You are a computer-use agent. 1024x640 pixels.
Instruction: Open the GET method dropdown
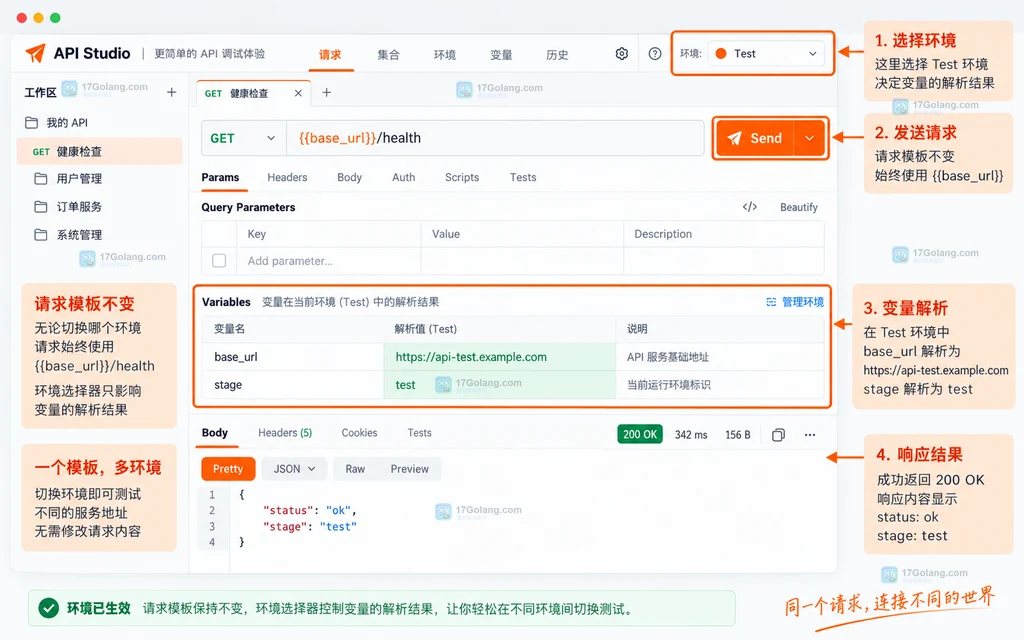(243, 138)
